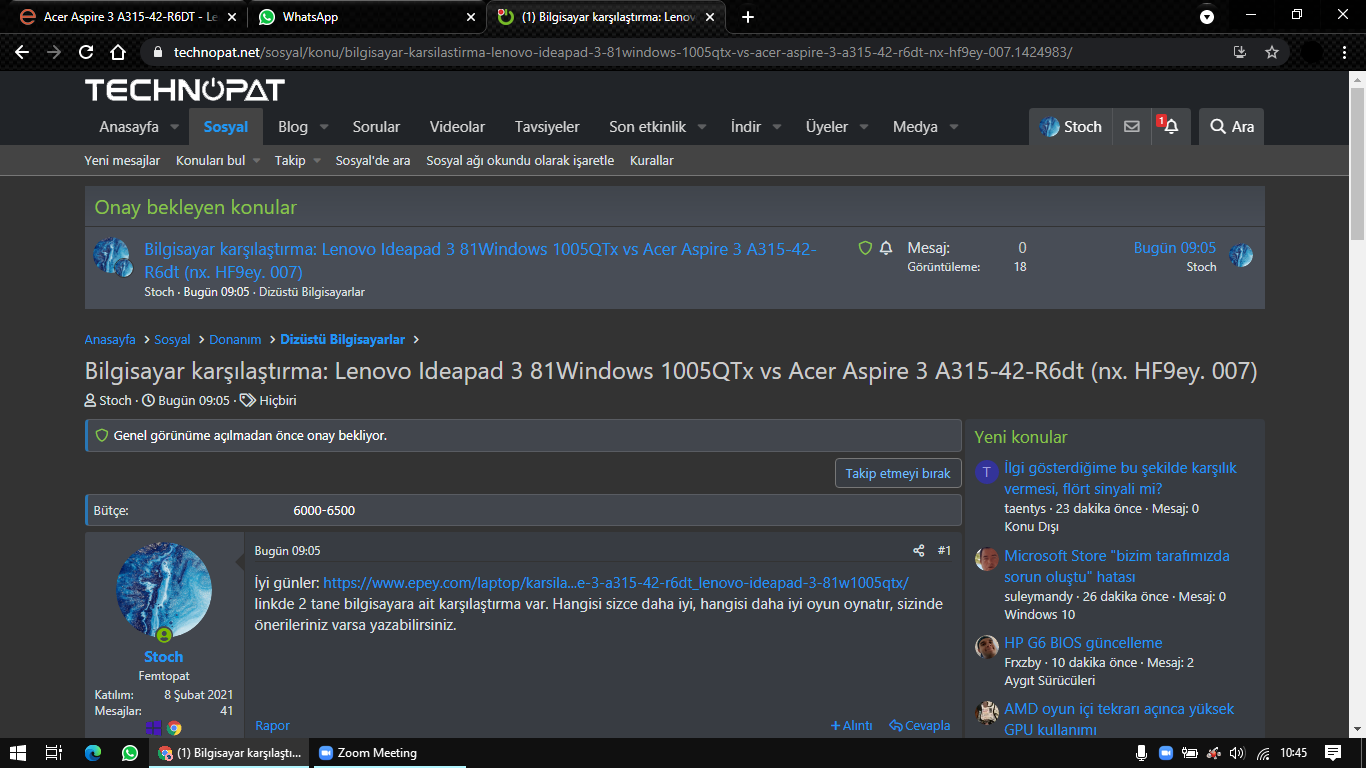Open the HP G6 BIOS güncelleme topic
1366x768 pixels.
coord(1083,642)
